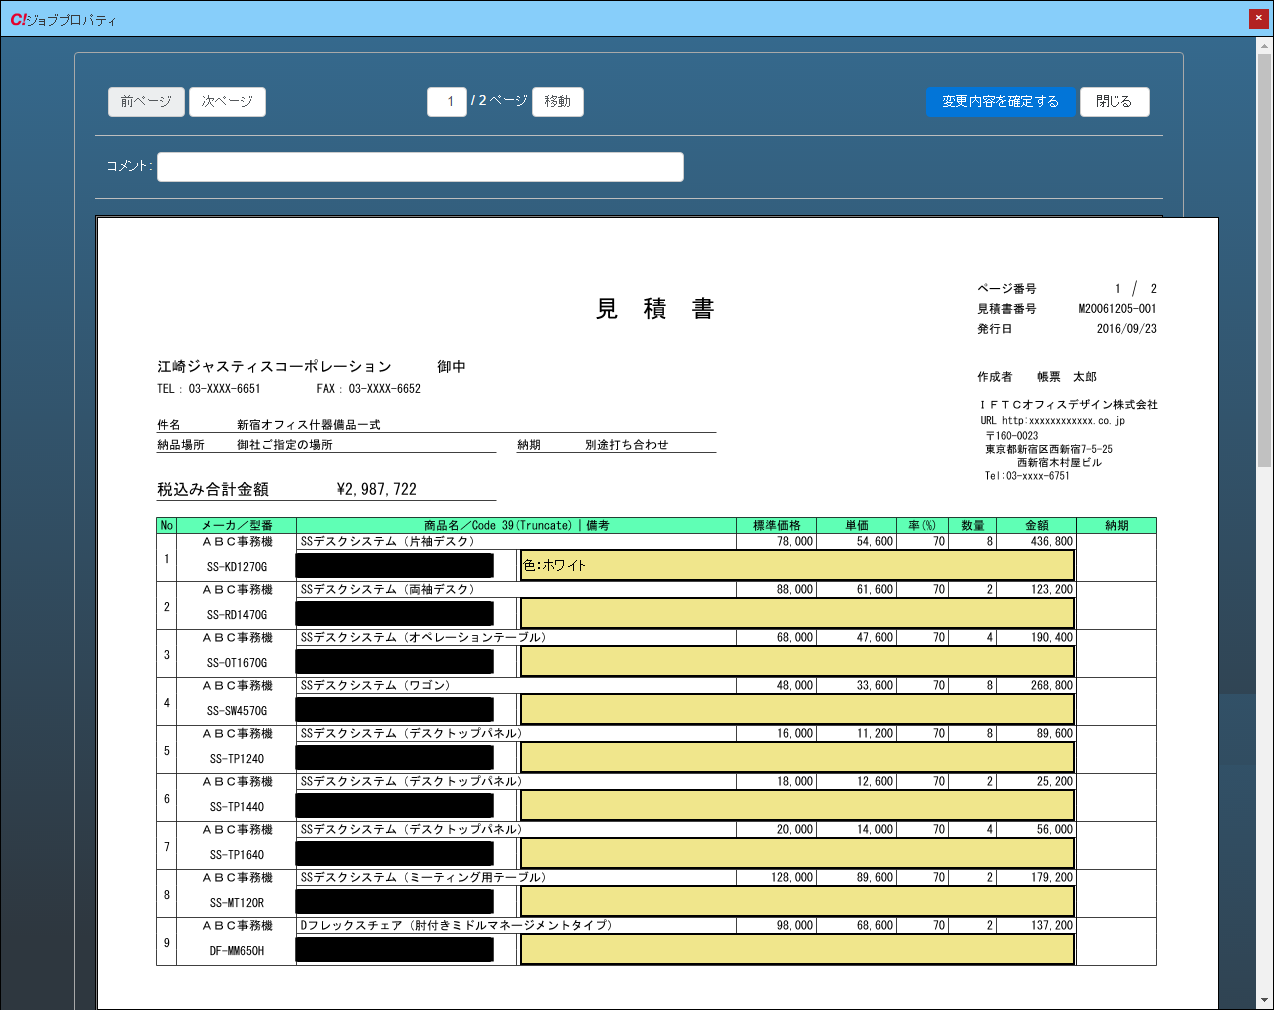Click the 納期 column header

(x=1117, y=525)
